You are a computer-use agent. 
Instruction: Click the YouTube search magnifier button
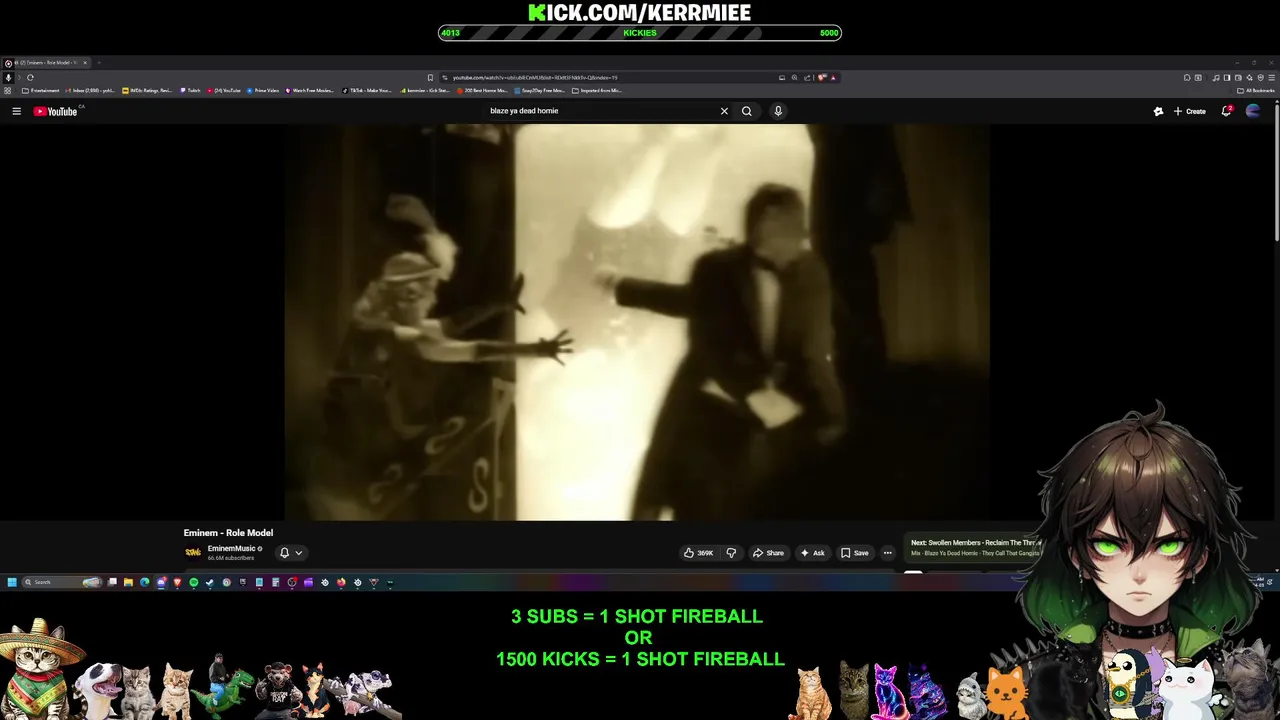pyautogui.click(x=746, y=111)
